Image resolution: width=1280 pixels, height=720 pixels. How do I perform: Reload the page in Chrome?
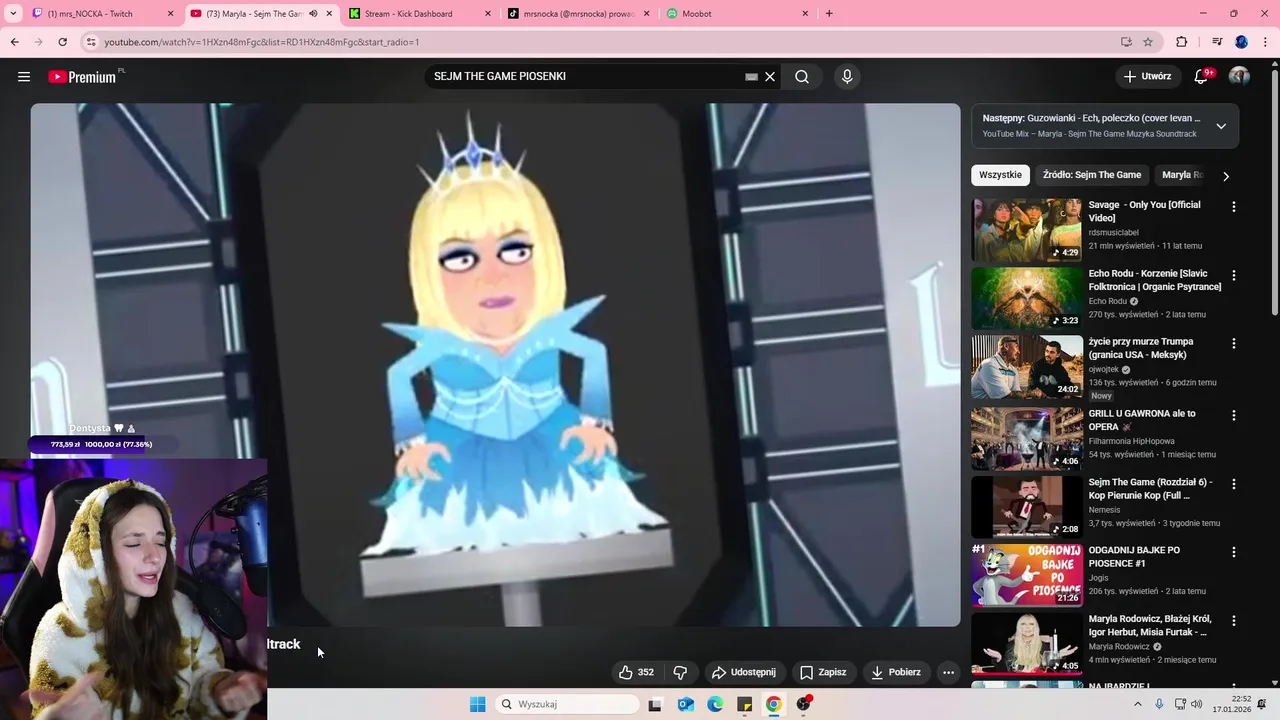62,42
